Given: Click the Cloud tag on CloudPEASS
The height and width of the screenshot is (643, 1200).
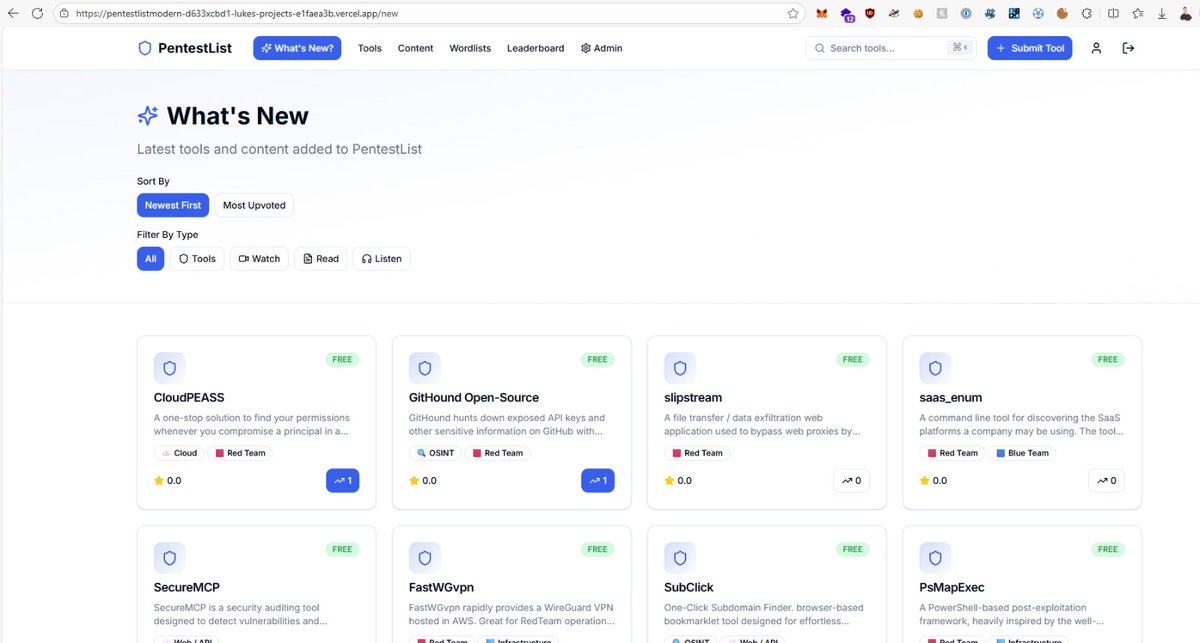Looking at the screenshot, I should coord(179,453).
